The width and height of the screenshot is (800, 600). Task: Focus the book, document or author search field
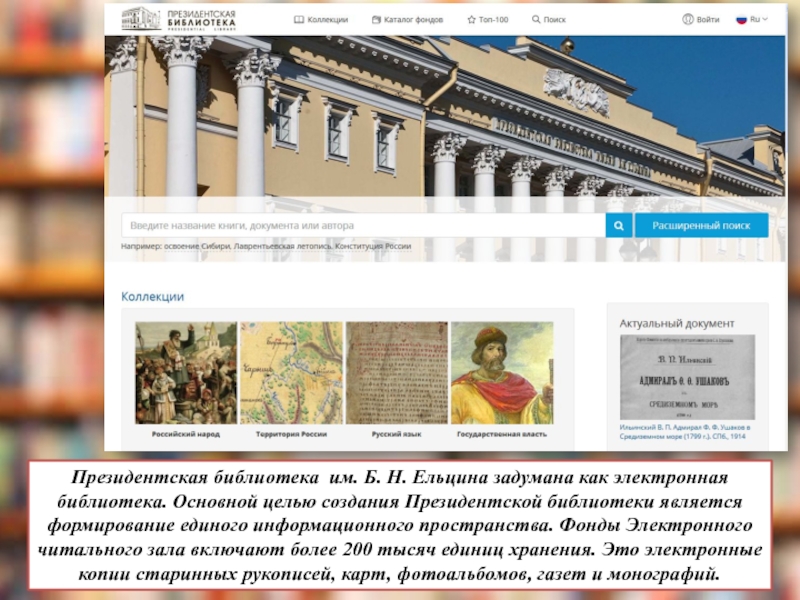[x=362, y=226]
